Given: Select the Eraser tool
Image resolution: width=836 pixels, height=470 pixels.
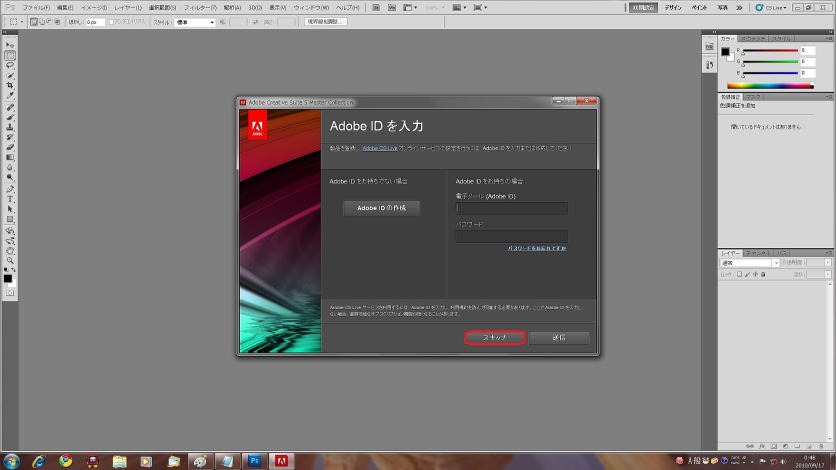Looking at the screenshot, I should click(10, 148).
